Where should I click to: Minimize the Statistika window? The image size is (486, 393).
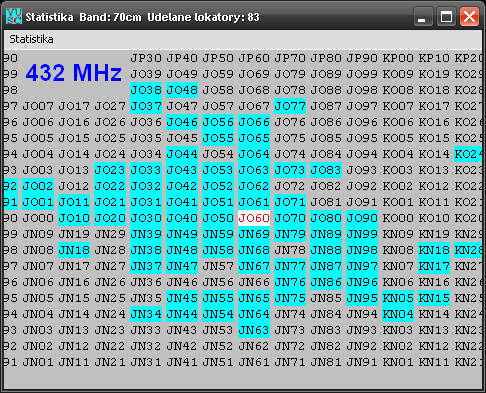pos(423,16)
